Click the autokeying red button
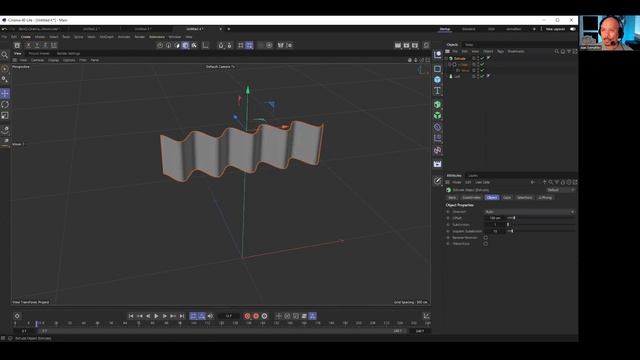The width and height of the screenshot is (640, 360). 256,316
